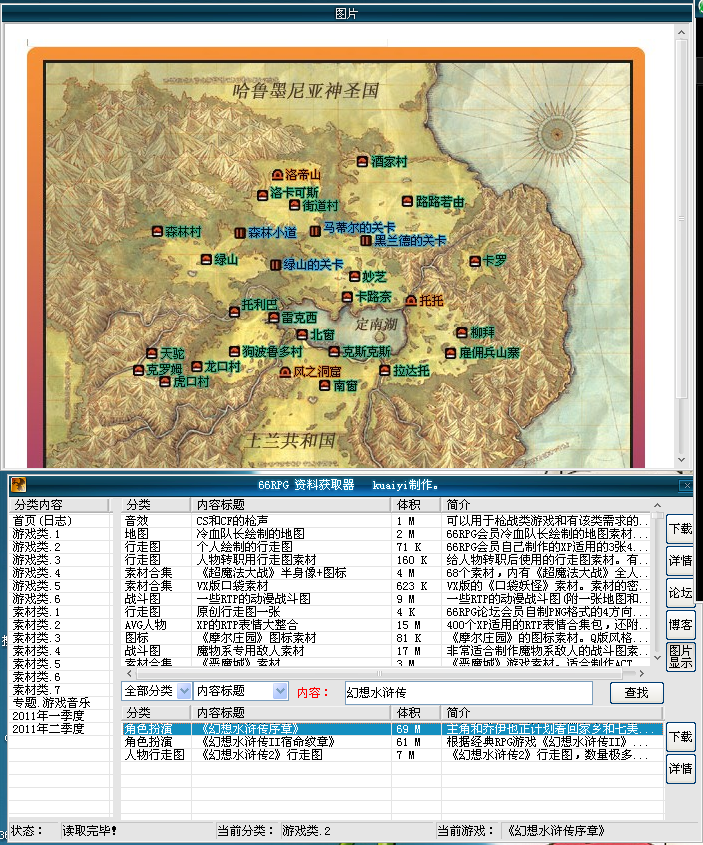703x845 pixels.
Task: Select the CS和CF的枪声 row
Action: 386,521
